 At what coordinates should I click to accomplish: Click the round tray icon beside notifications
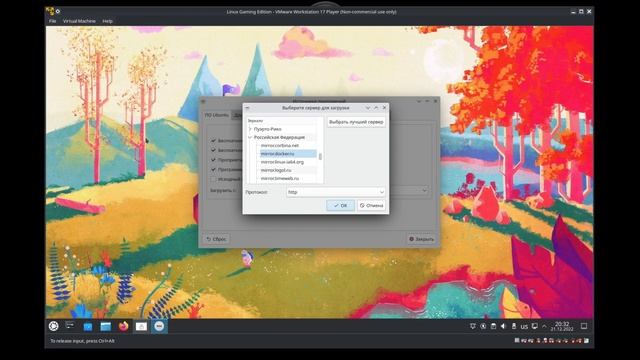483,326
